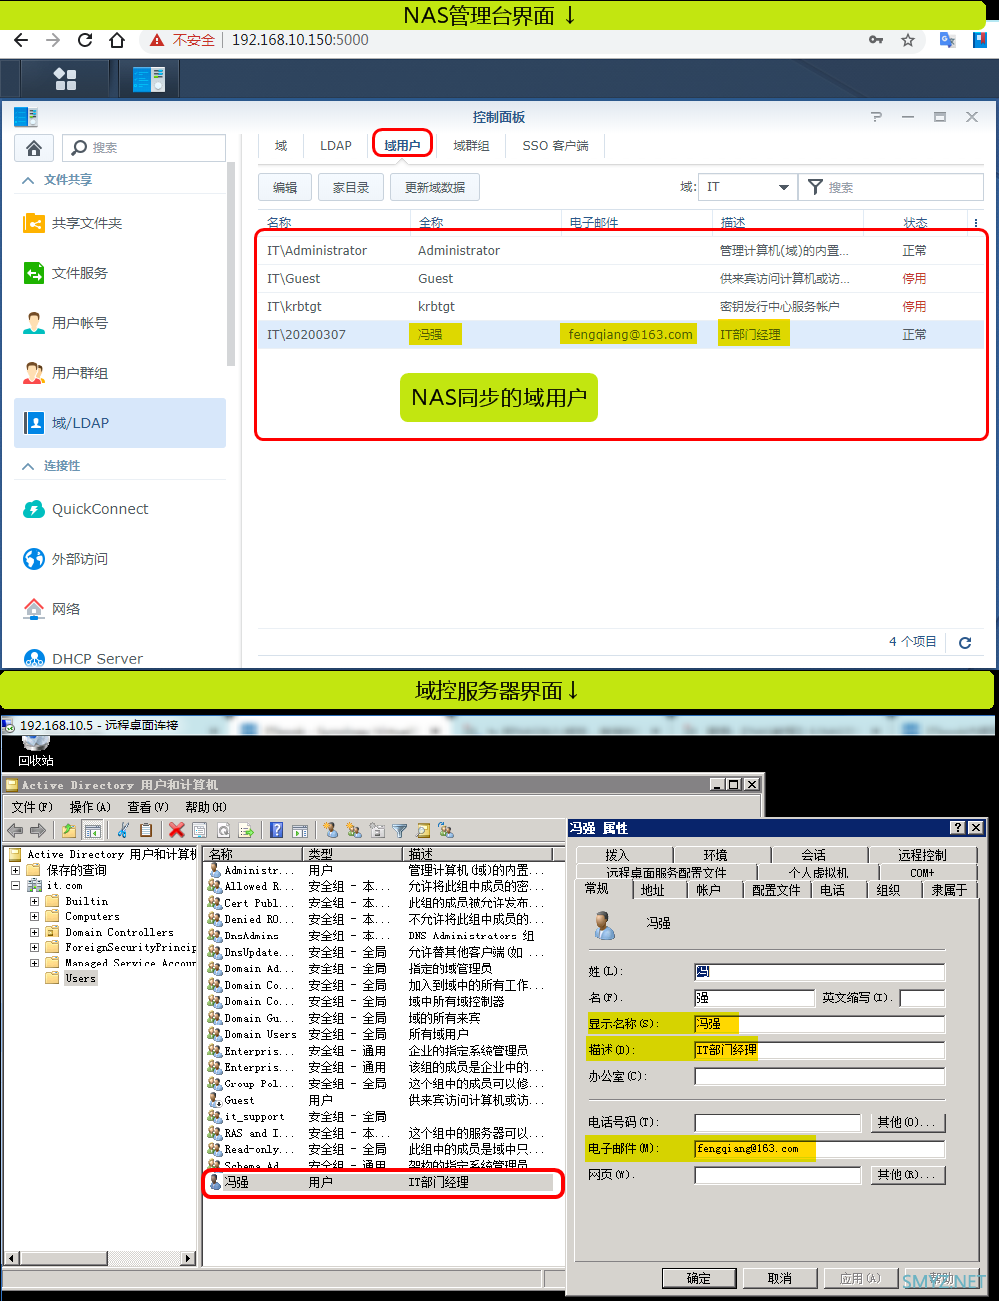Open Control Panel home icon
Screen dimensions: 999x1301
(x=34, y=148)
